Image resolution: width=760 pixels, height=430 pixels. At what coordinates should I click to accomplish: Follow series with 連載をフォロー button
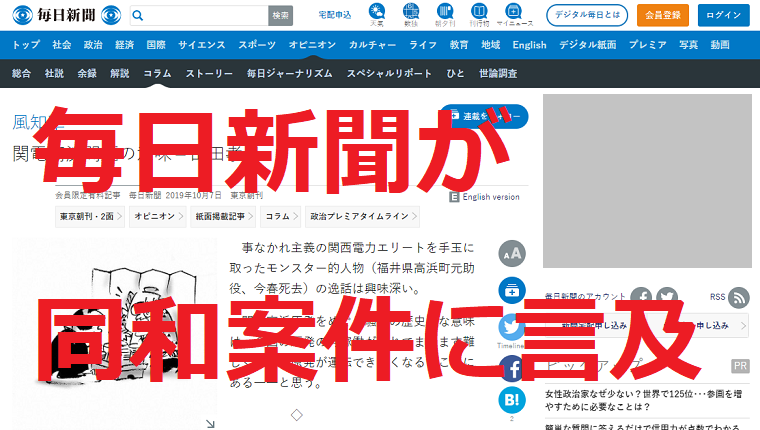(x=484, y=116)
